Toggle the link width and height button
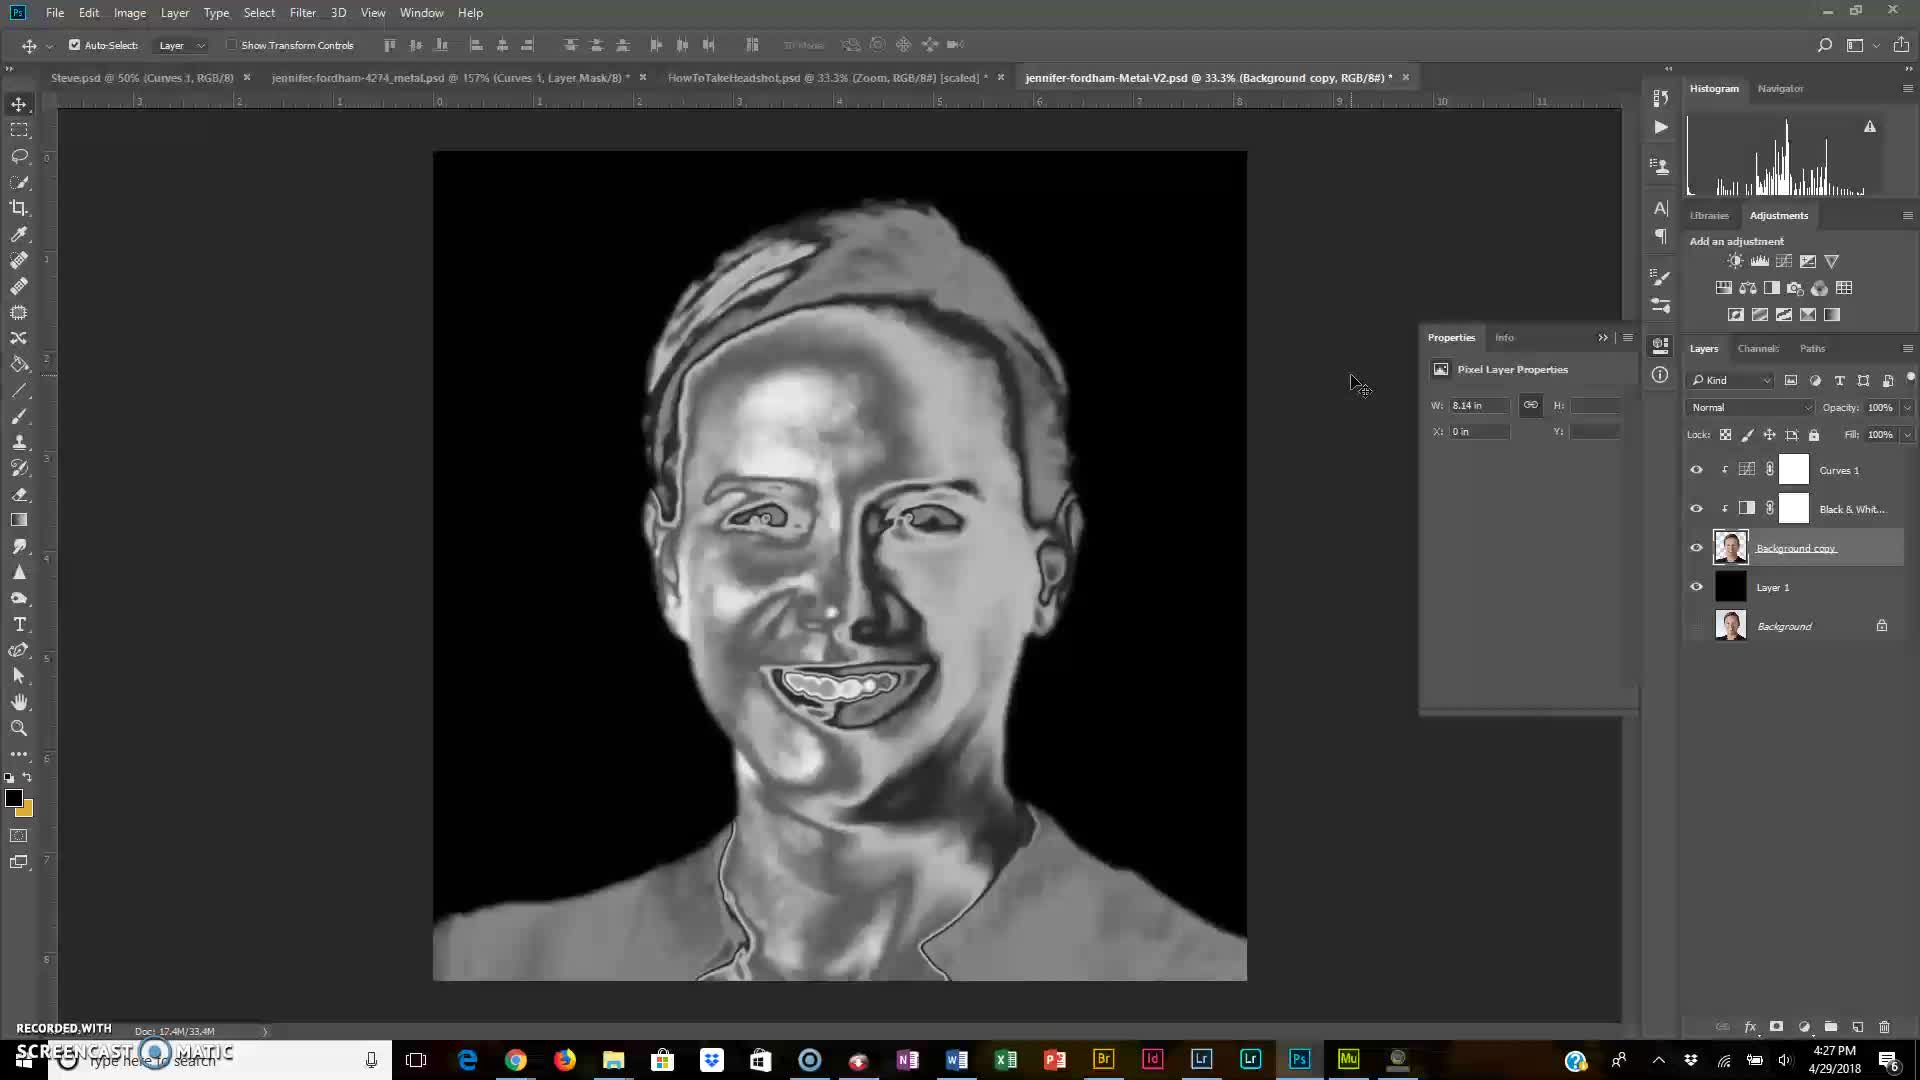The width and height of the screenshot is (1920, 1080). coord(1530,405)
